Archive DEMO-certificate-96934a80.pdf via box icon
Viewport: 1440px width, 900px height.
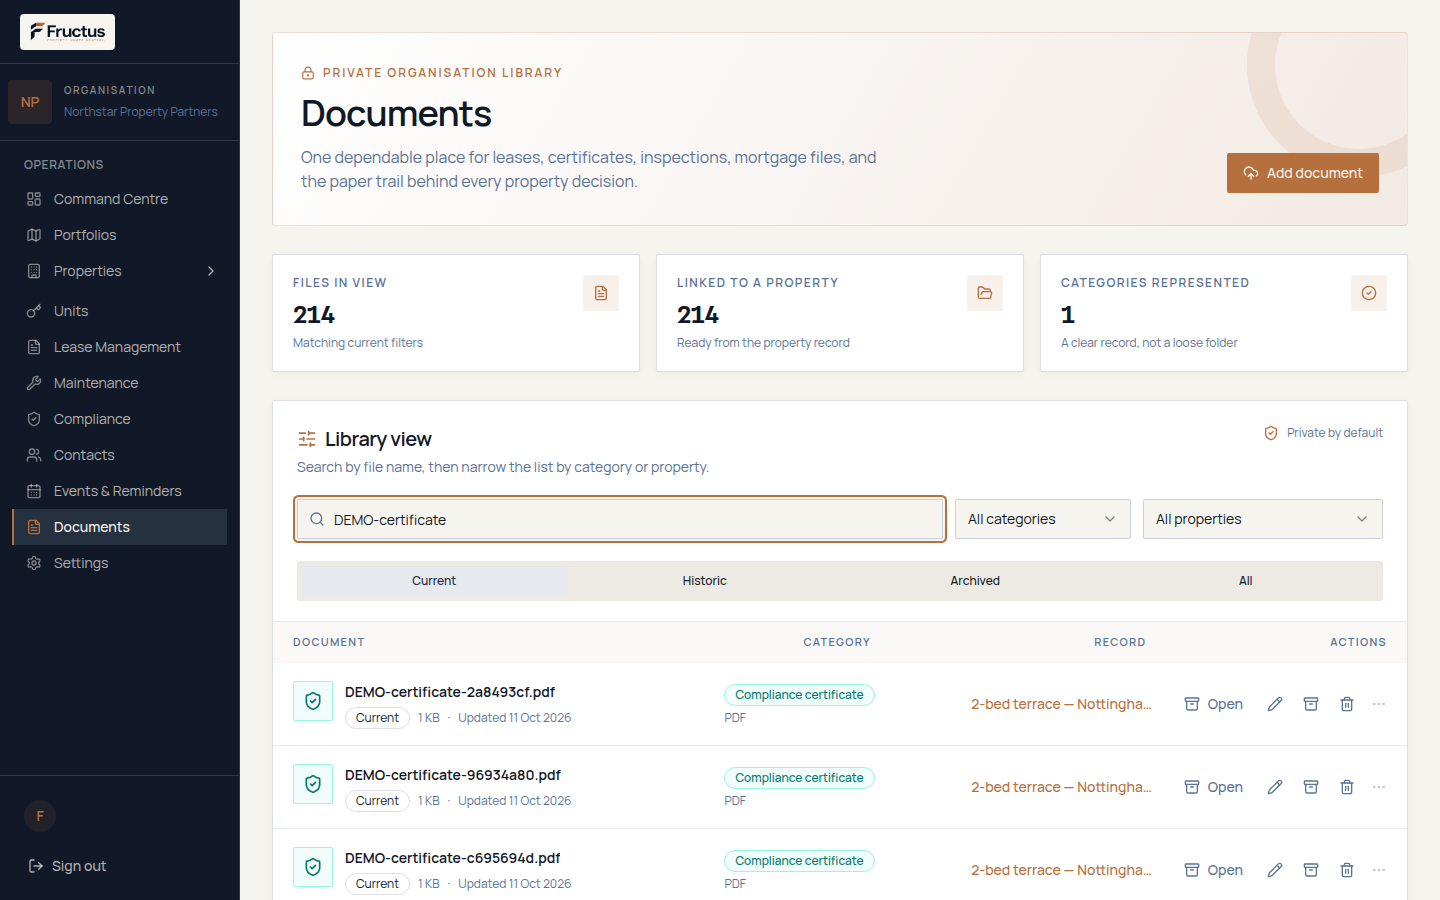[1311, 787]
